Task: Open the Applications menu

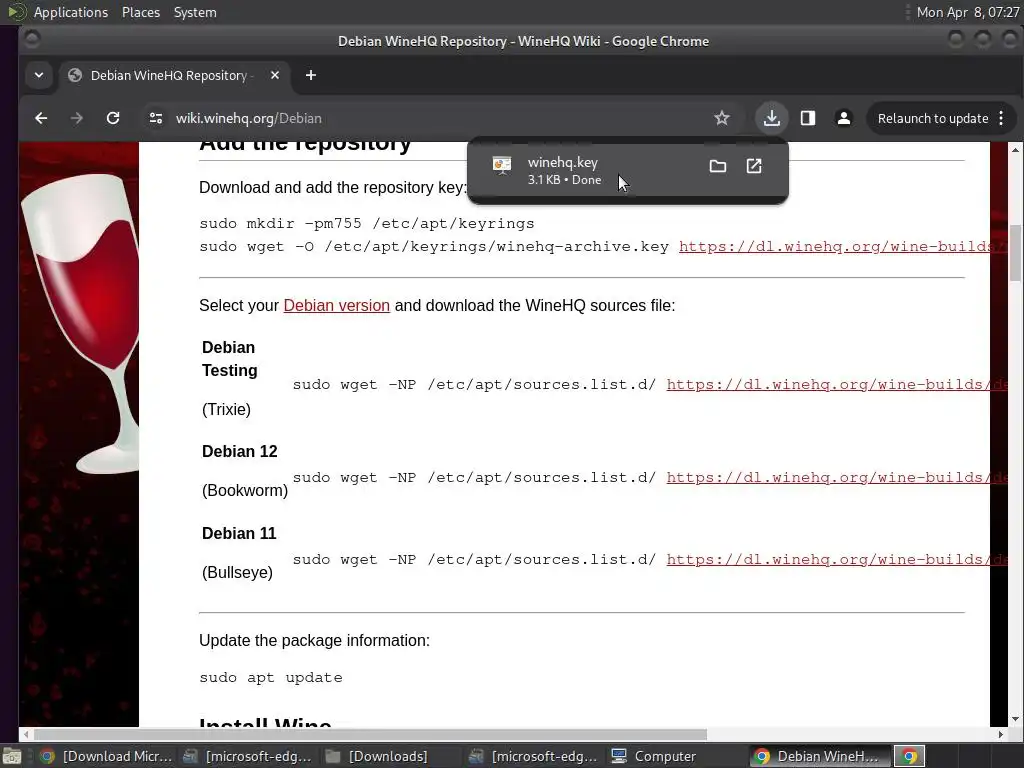Action: click(x=71, y=12)
